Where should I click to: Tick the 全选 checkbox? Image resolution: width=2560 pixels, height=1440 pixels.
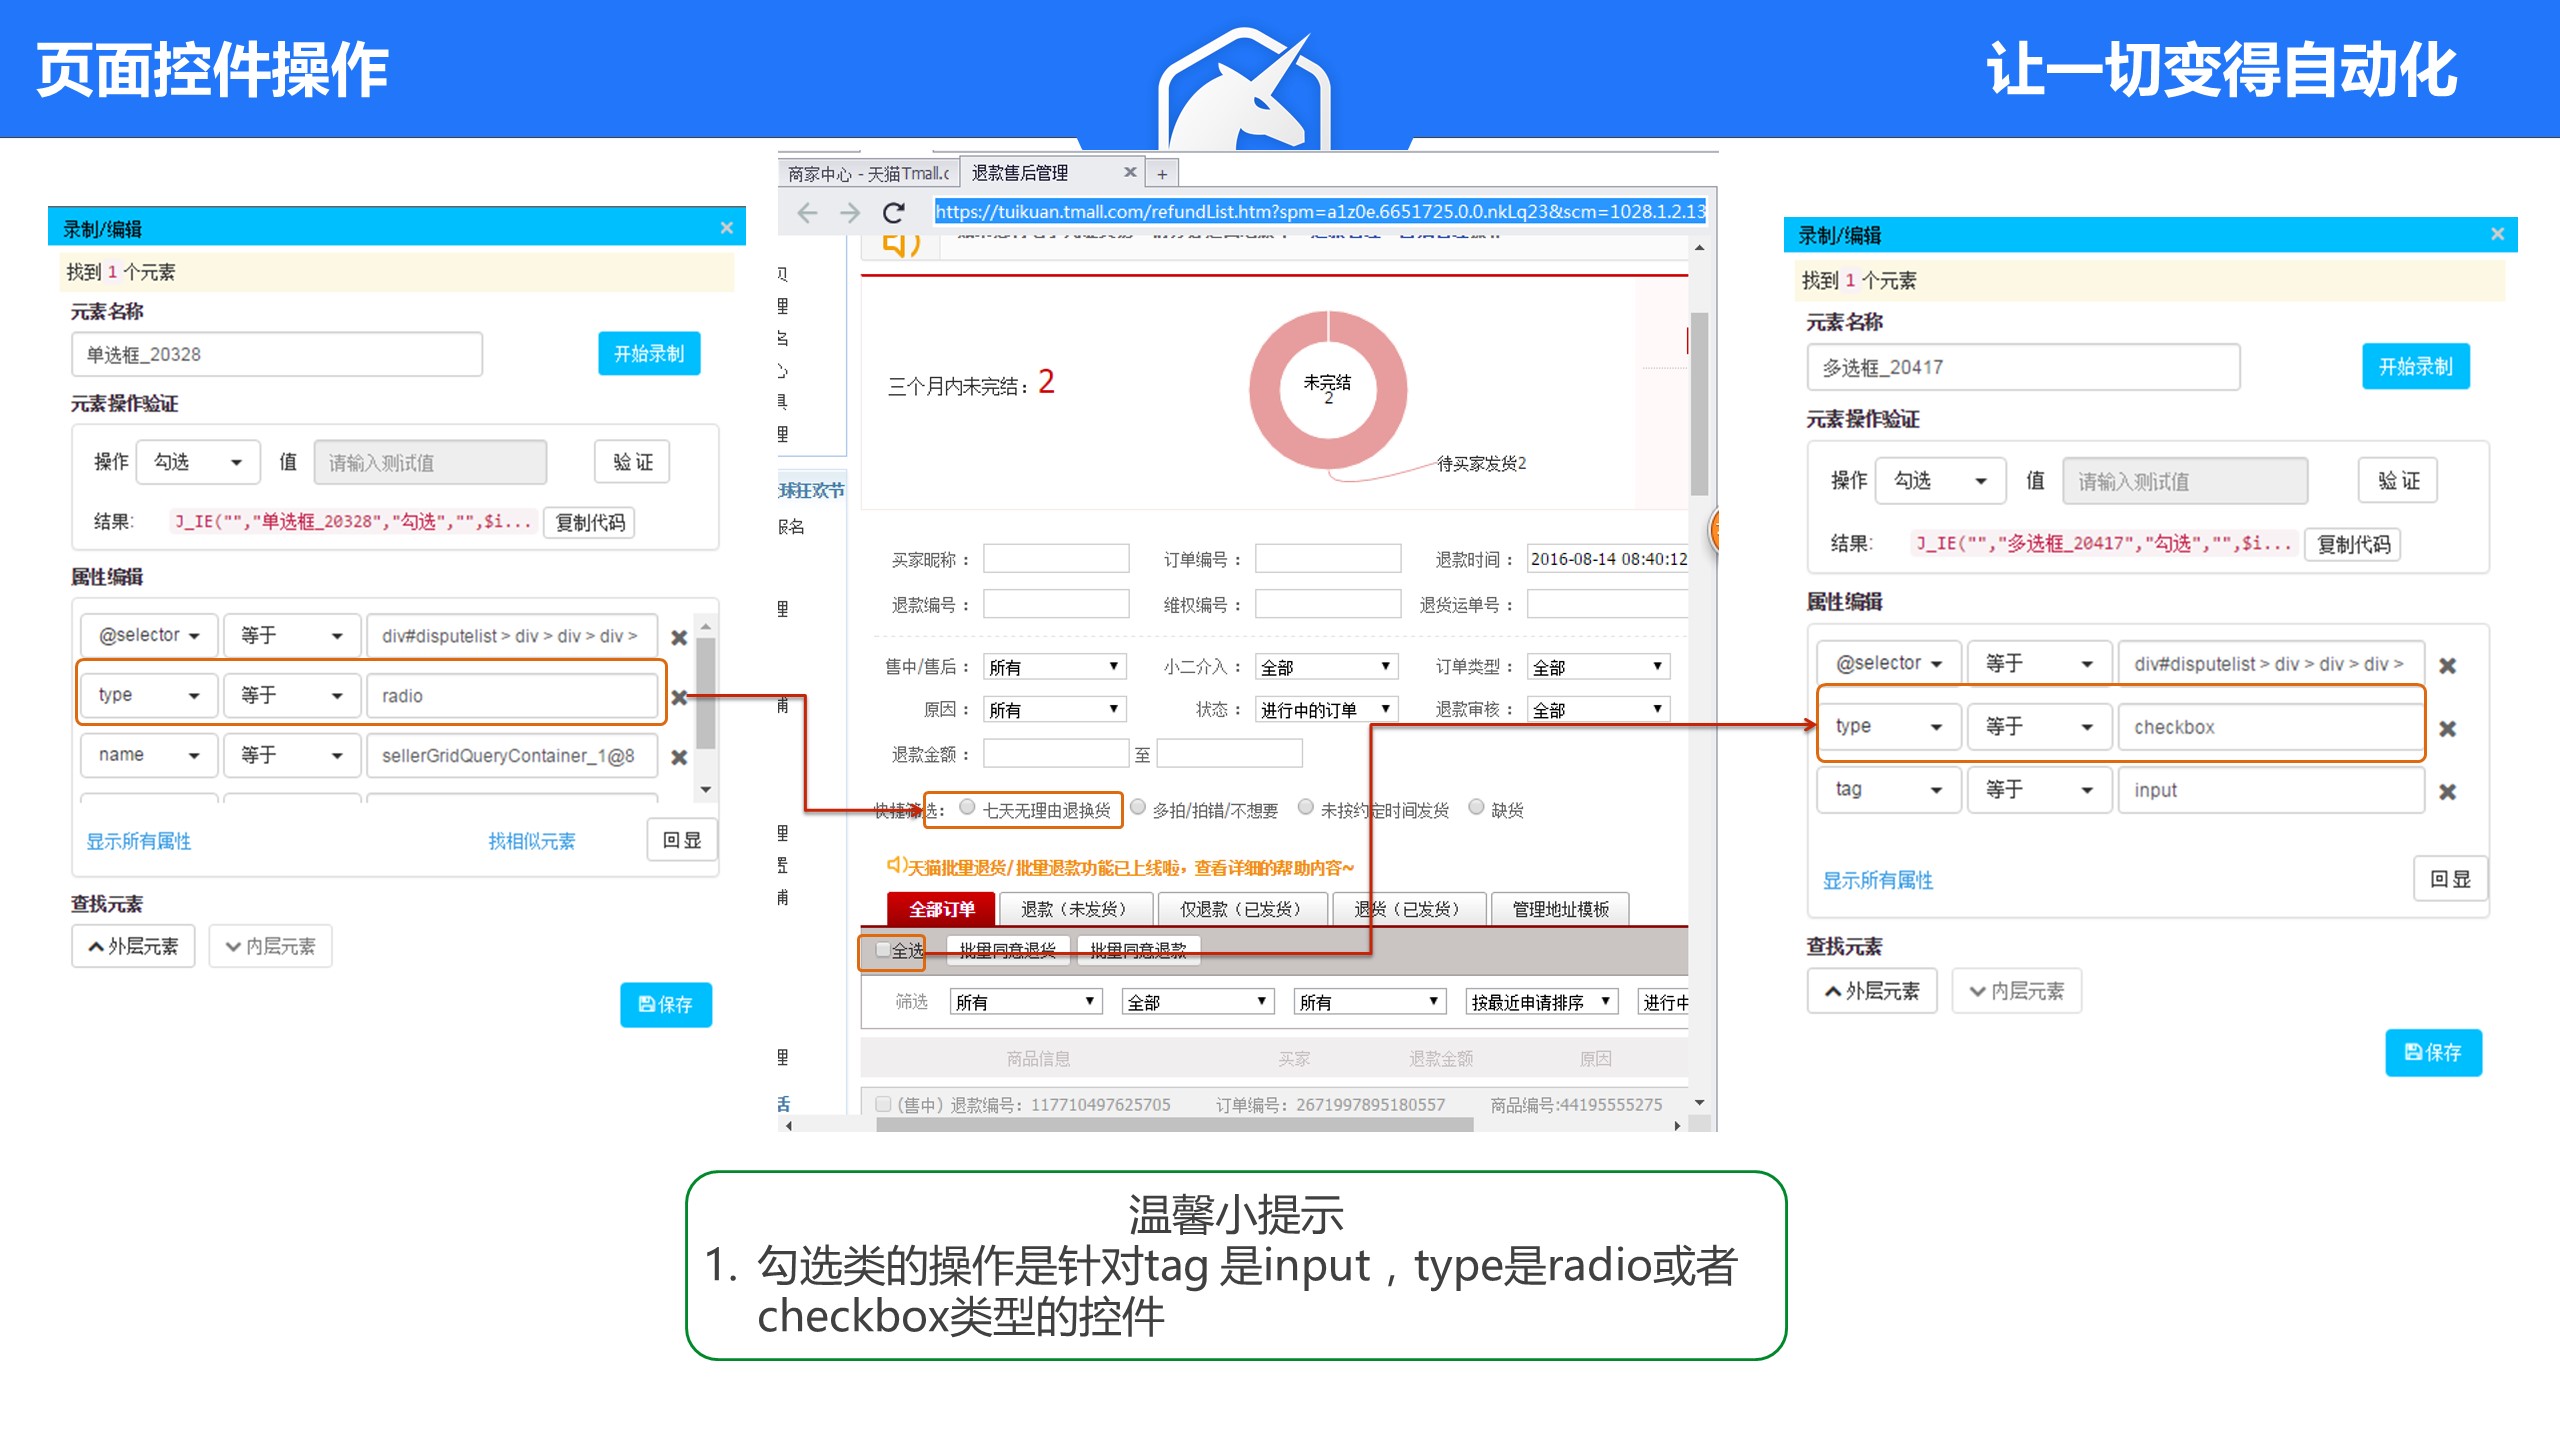pos(882,949)
